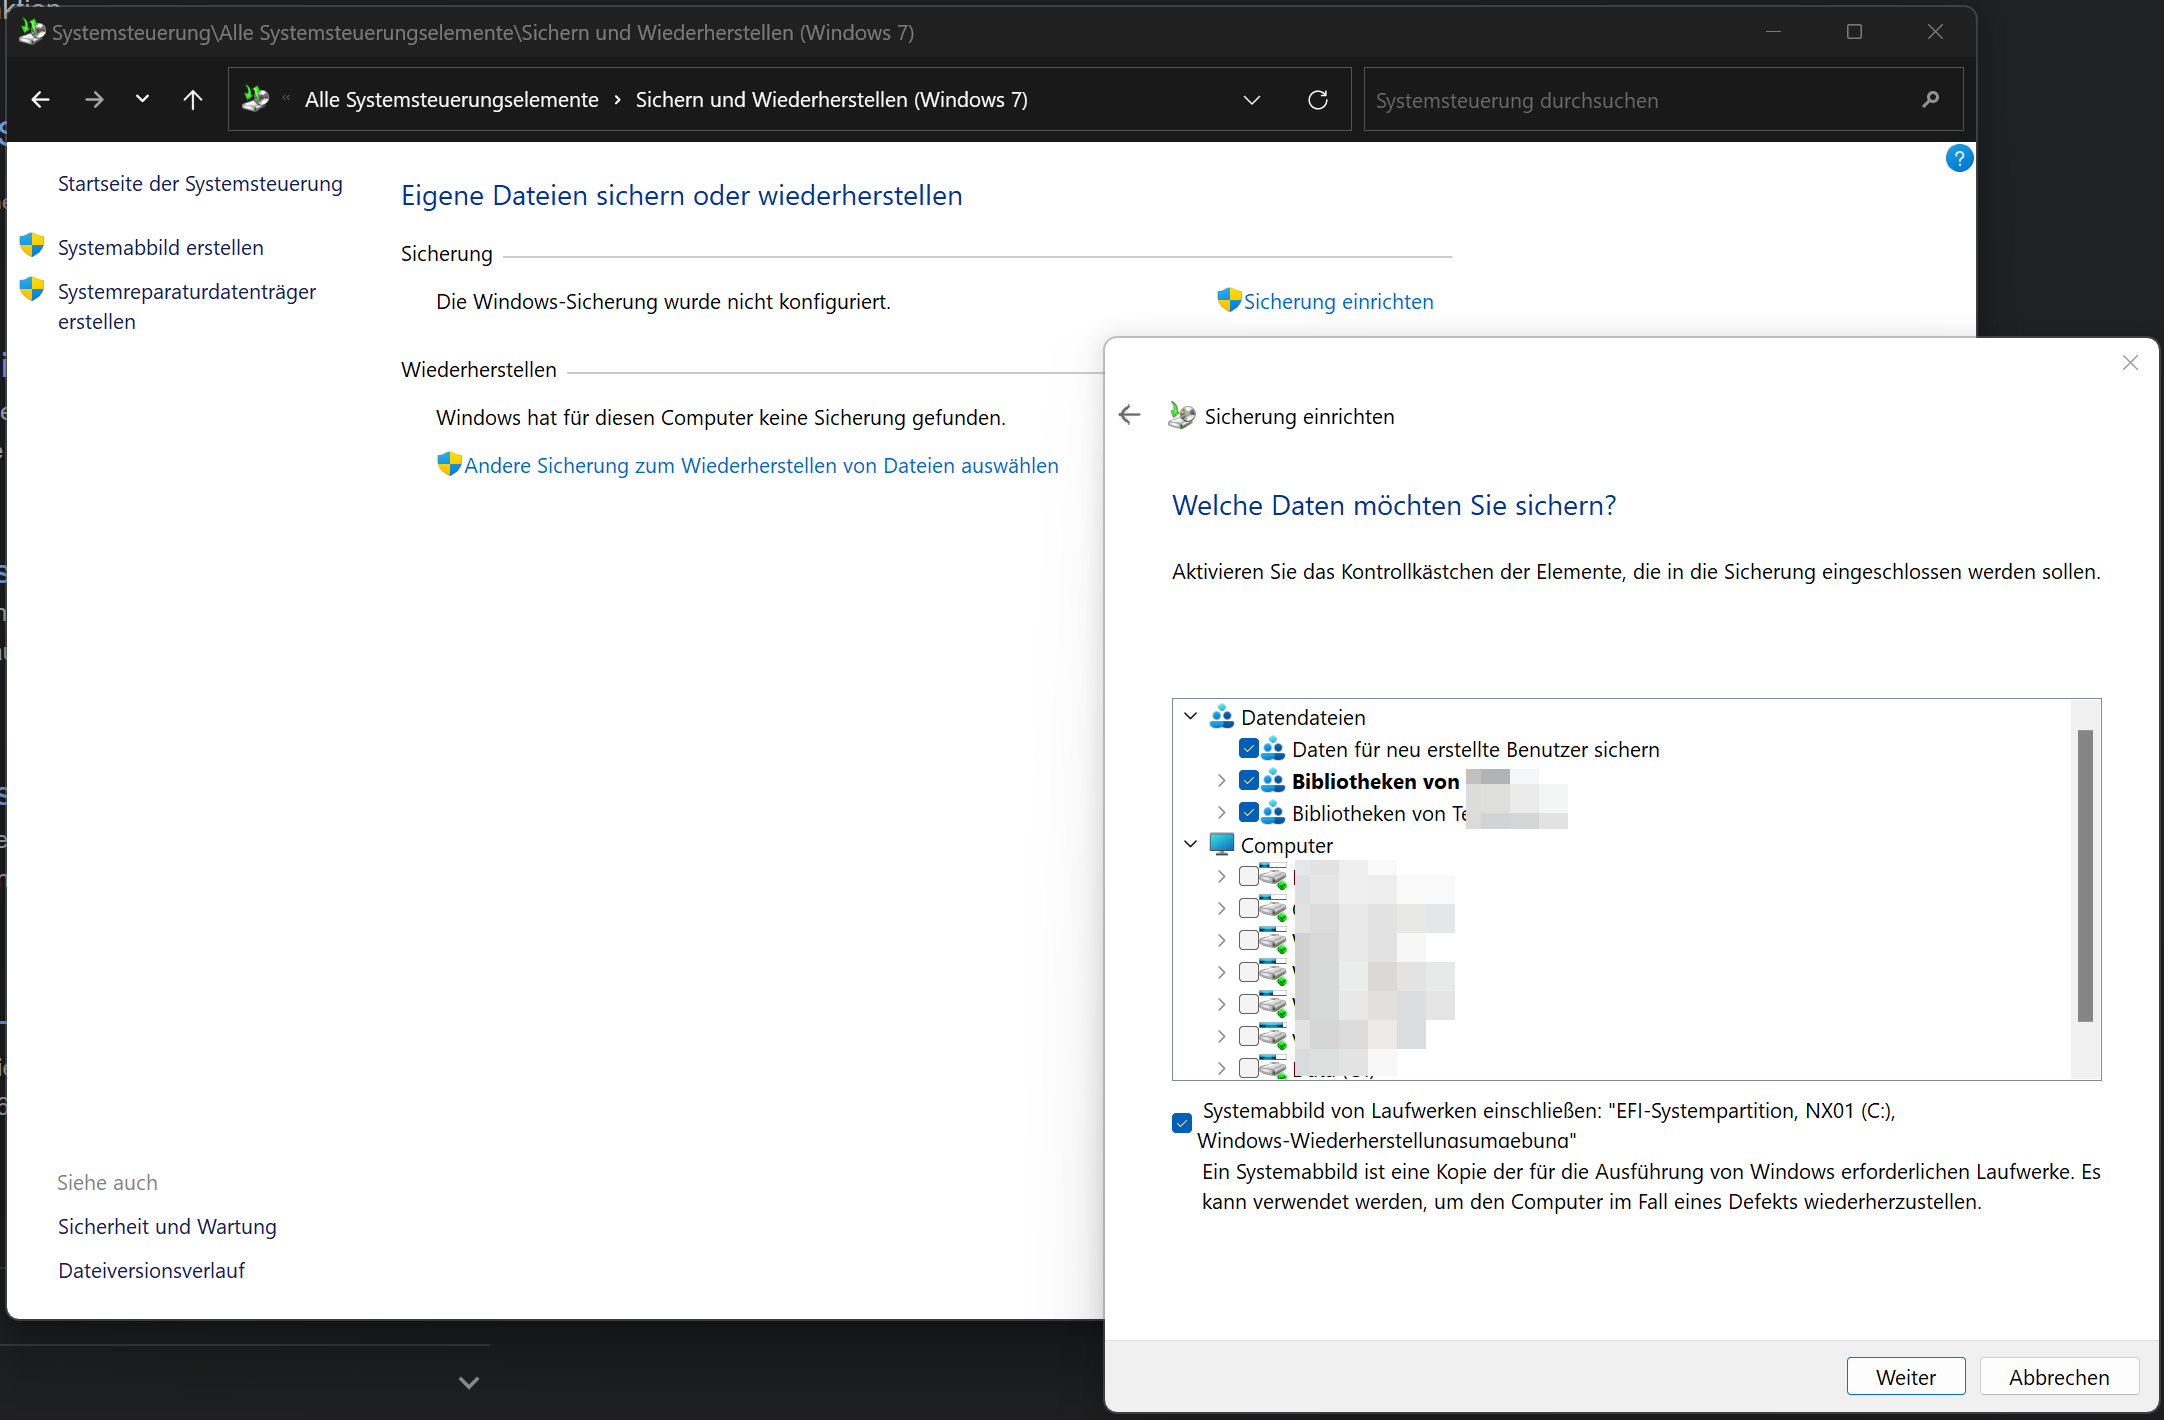Click the Weiter button
The image size is (2164, 1420).
coord(1905,1377)
